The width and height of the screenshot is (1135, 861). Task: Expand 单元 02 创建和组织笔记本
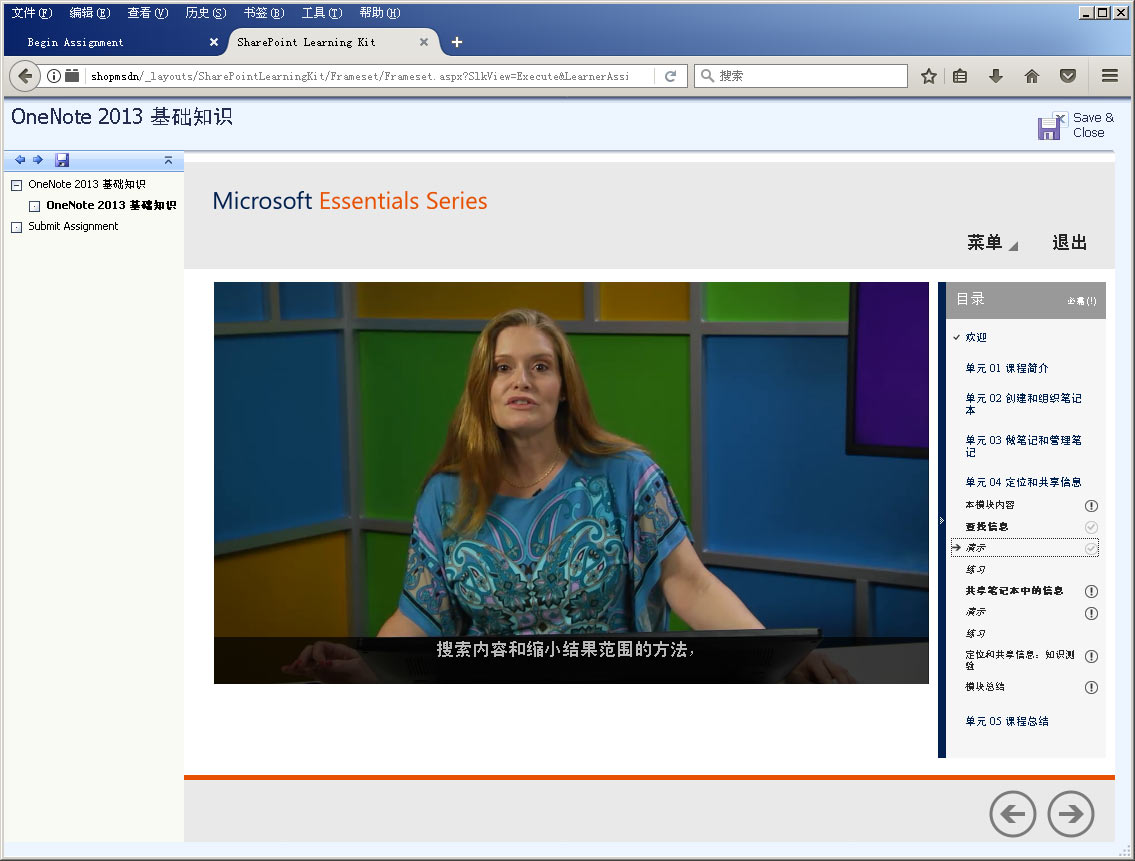[1024, 404]
